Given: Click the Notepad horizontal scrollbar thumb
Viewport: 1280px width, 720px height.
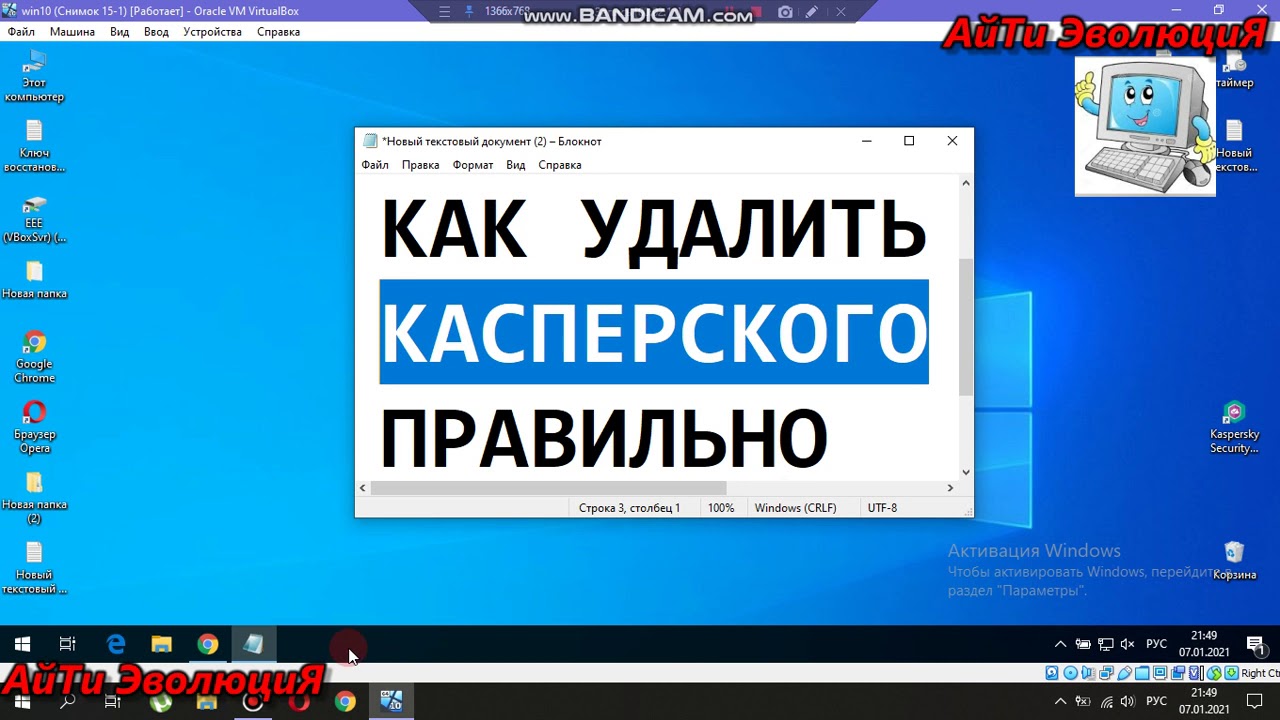Looking at the screenshot, I should (x=548, y=488).
